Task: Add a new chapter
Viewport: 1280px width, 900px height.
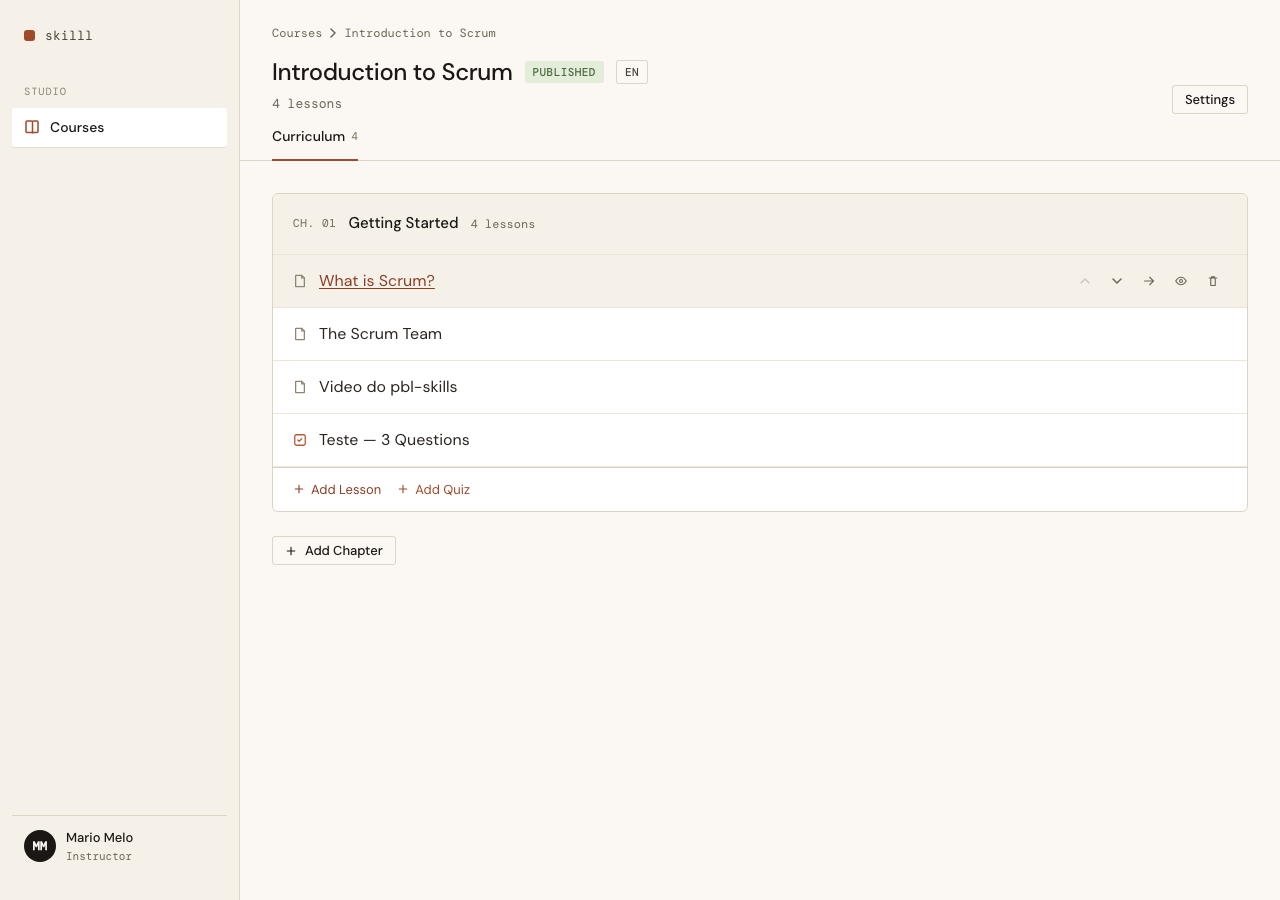Action: click(x=334, y=551)
